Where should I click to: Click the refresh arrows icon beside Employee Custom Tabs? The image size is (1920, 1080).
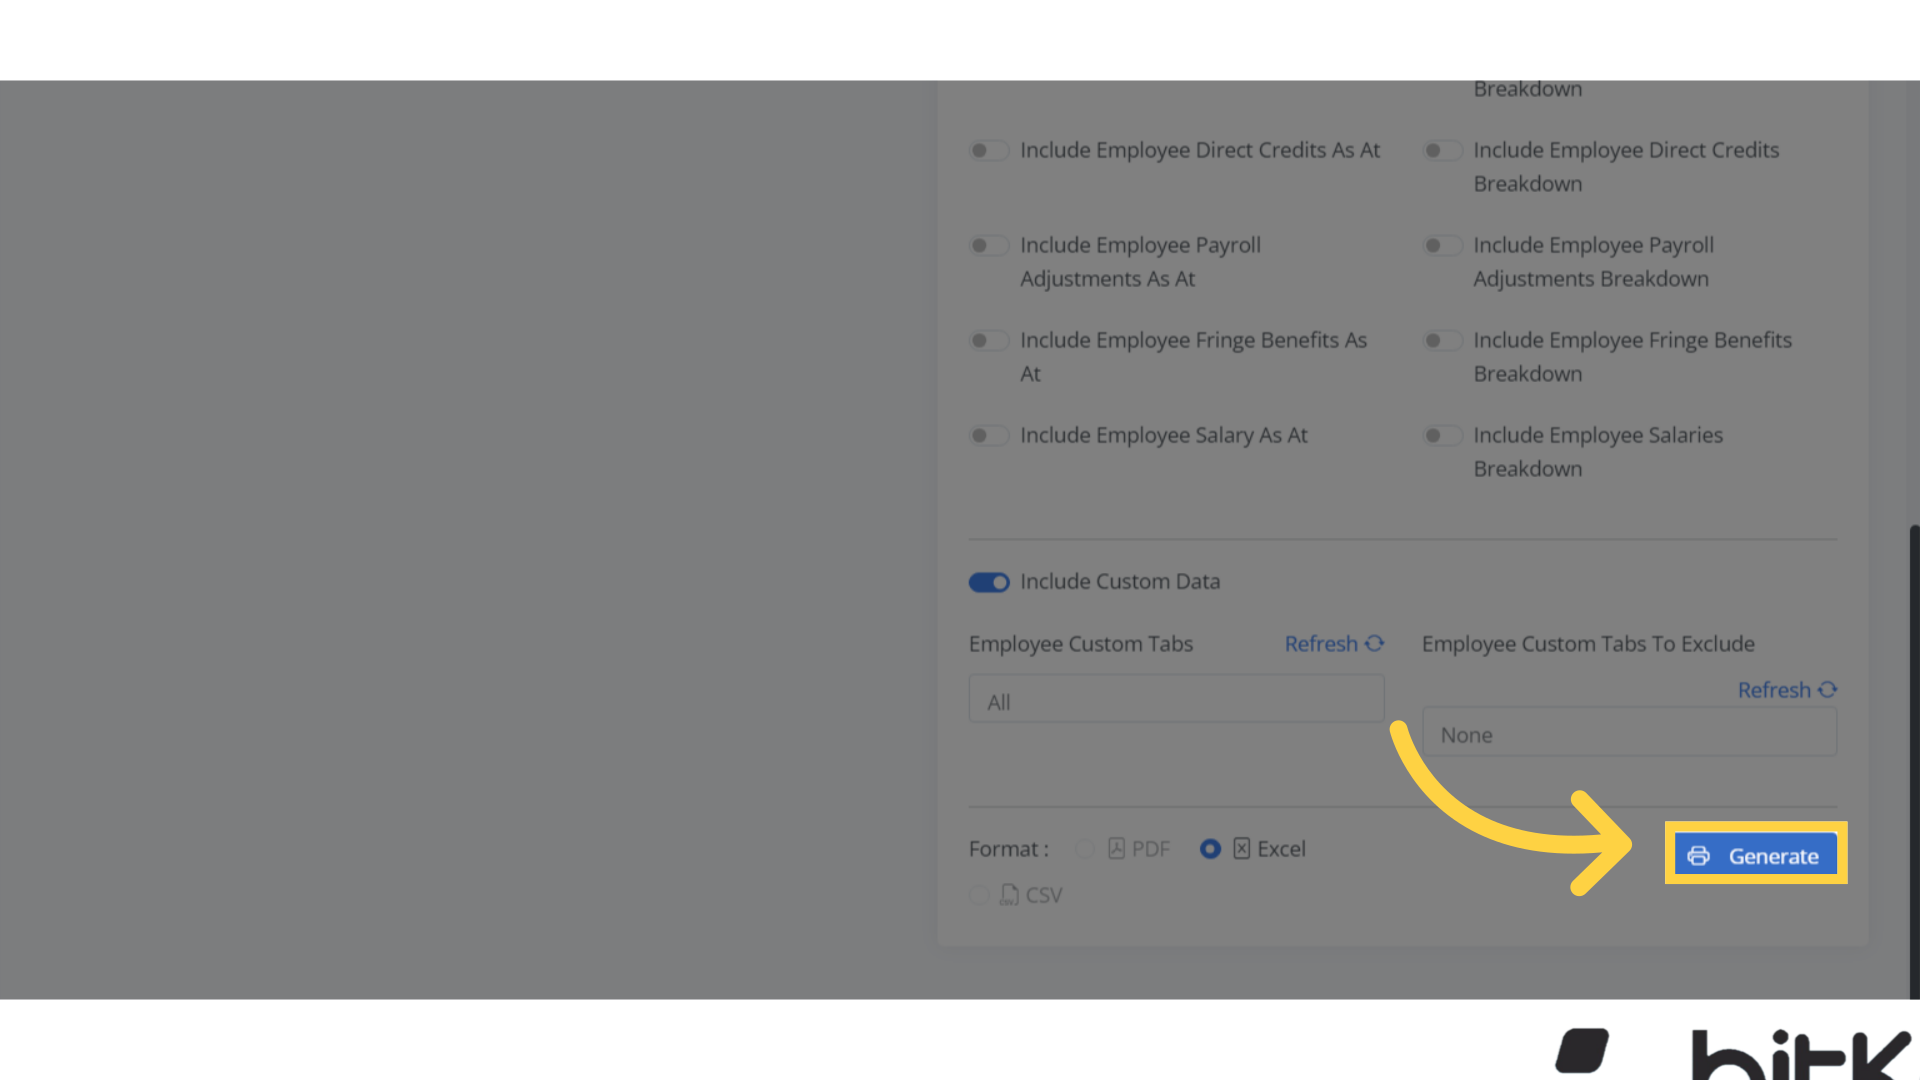point(1375,643)
